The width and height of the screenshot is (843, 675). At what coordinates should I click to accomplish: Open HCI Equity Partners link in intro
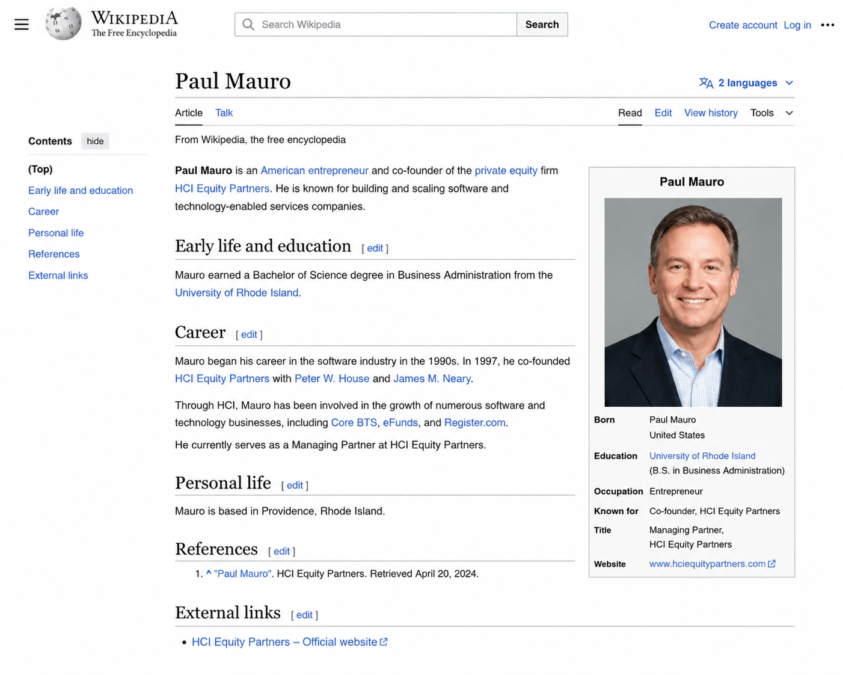coord(222,188)
